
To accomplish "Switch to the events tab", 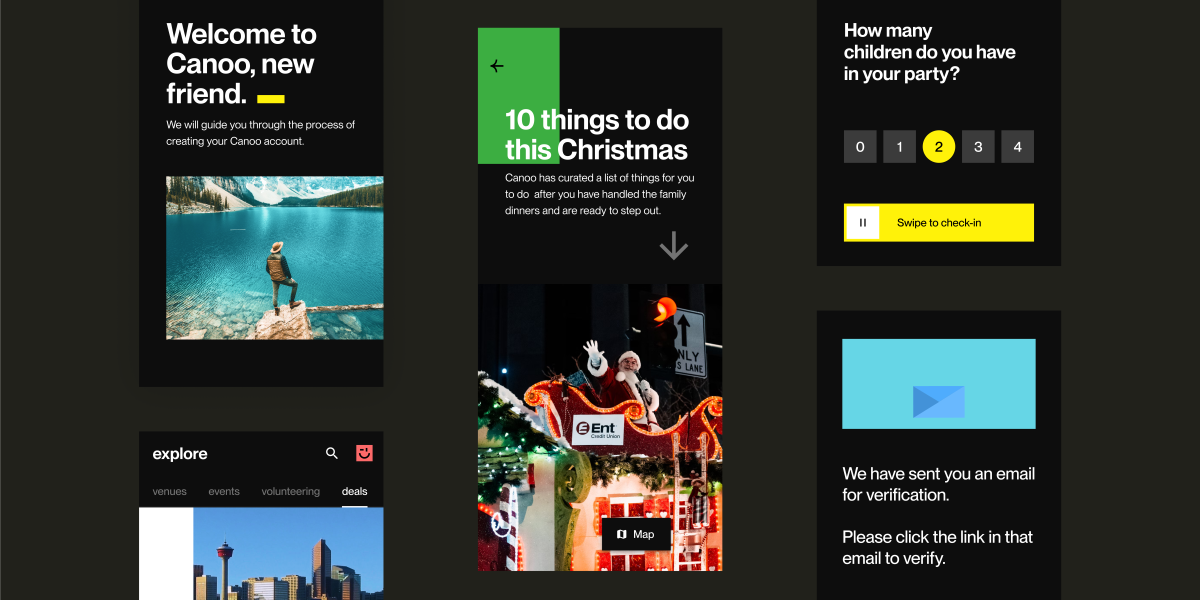I will (x=224, y=491).
